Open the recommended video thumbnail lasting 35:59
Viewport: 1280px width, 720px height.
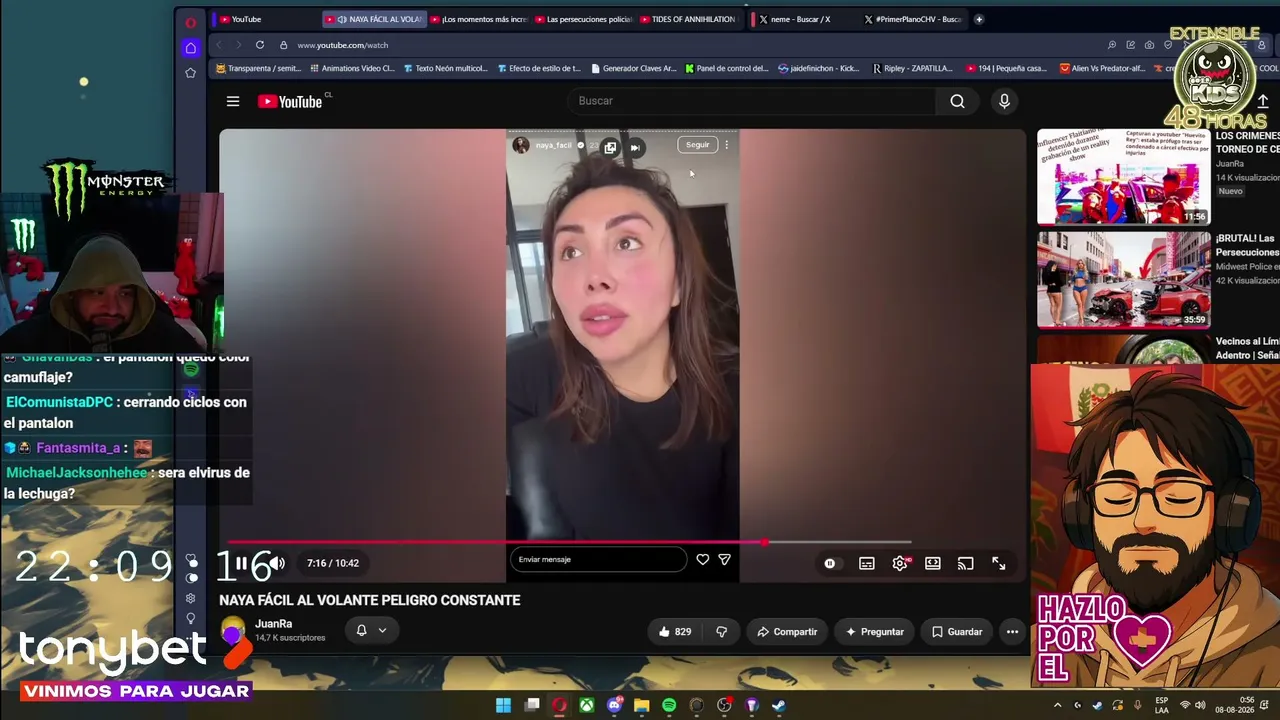point(1123,280)
